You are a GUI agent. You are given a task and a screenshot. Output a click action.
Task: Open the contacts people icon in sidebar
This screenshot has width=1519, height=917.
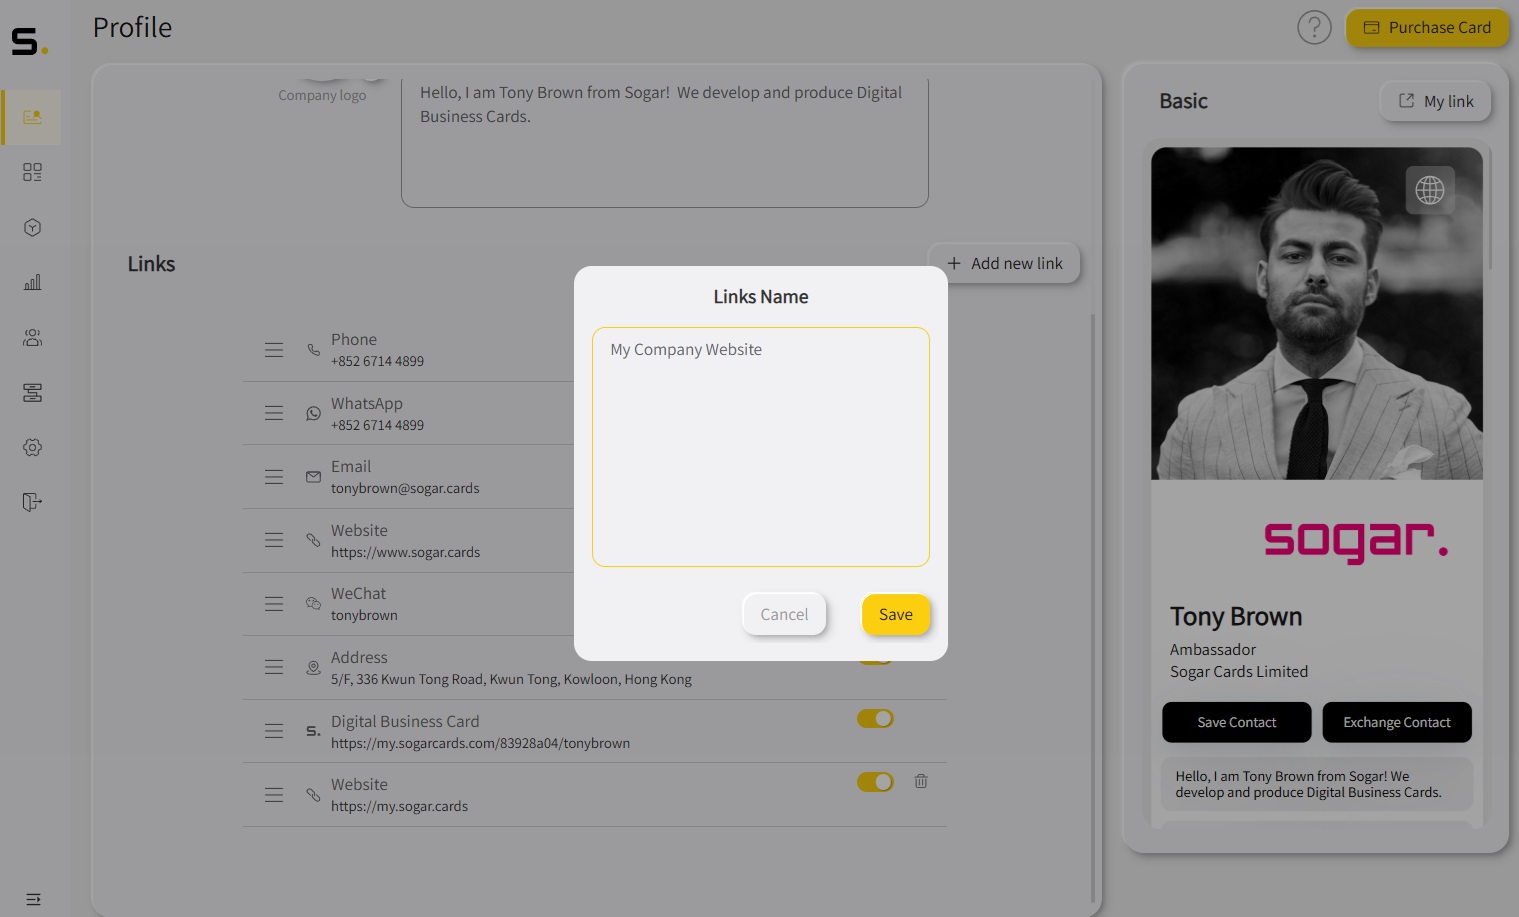pos(32,337)
